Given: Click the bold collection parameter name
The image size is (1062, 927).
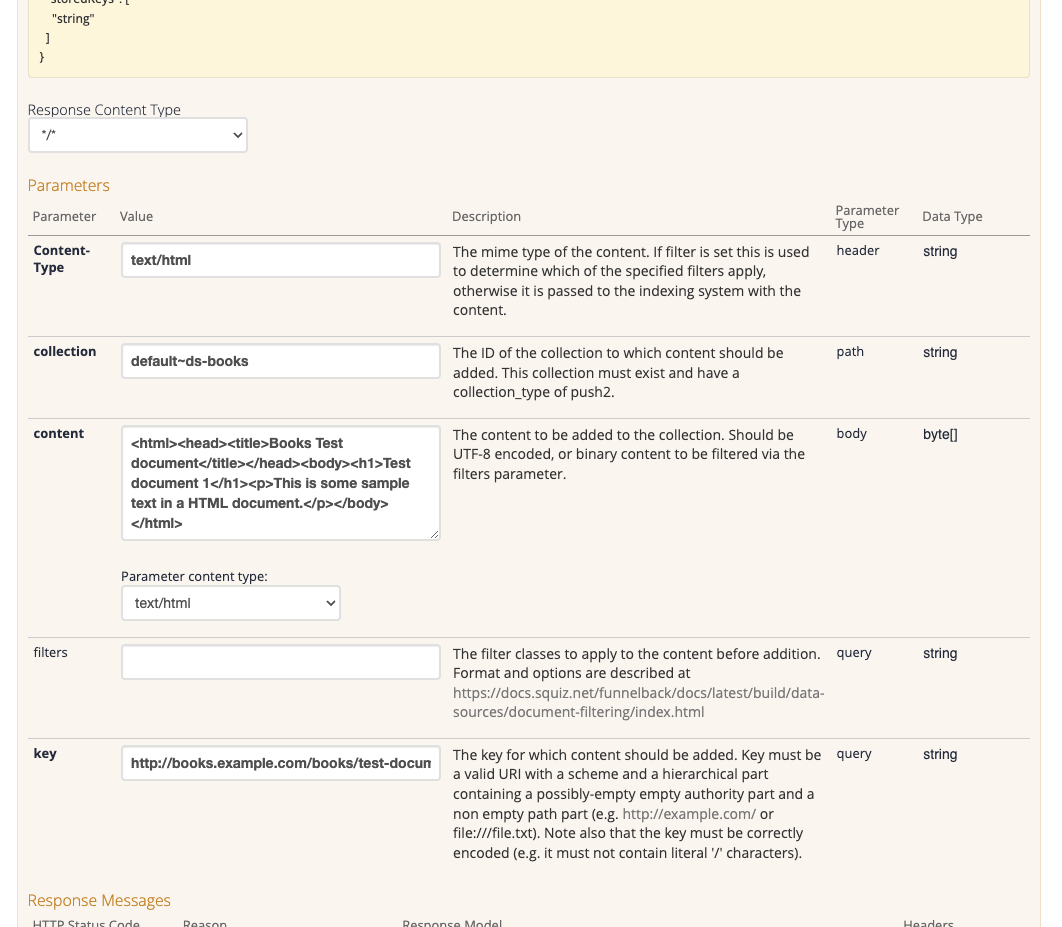Looking at the screenshot, I should [65, 351].
